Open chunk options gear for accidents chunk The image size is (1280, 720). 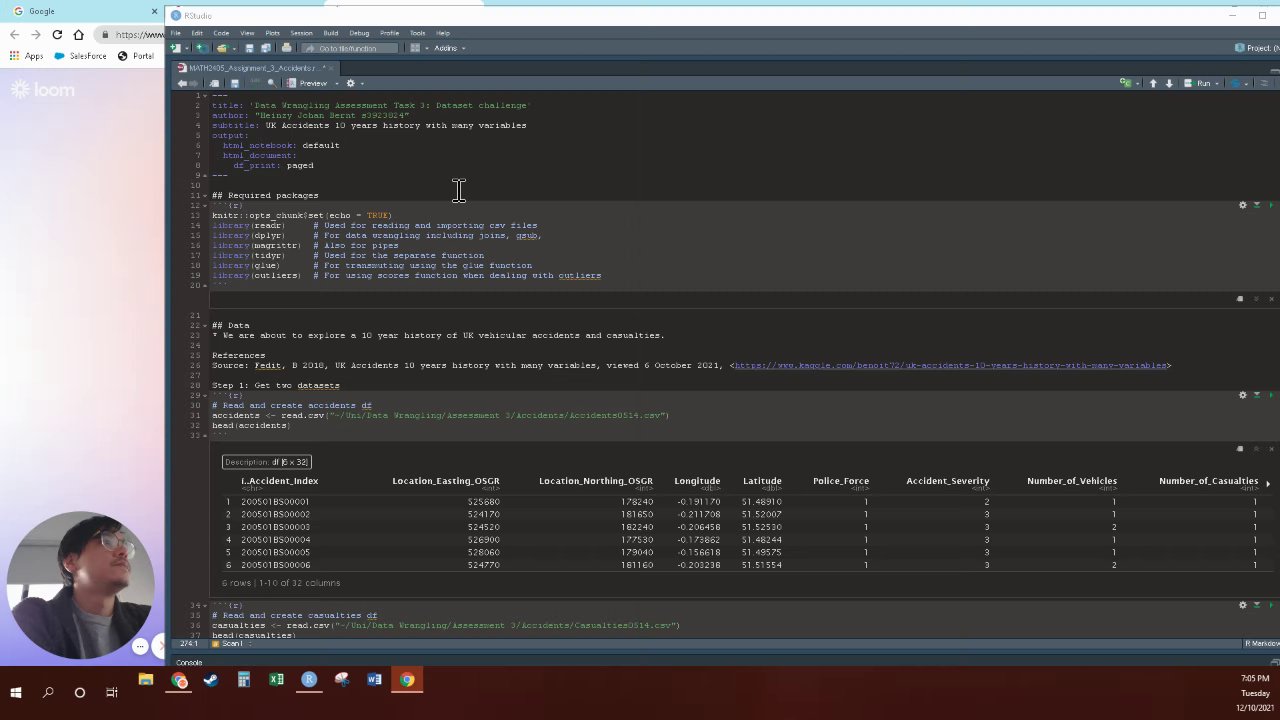click(1243, 395)
